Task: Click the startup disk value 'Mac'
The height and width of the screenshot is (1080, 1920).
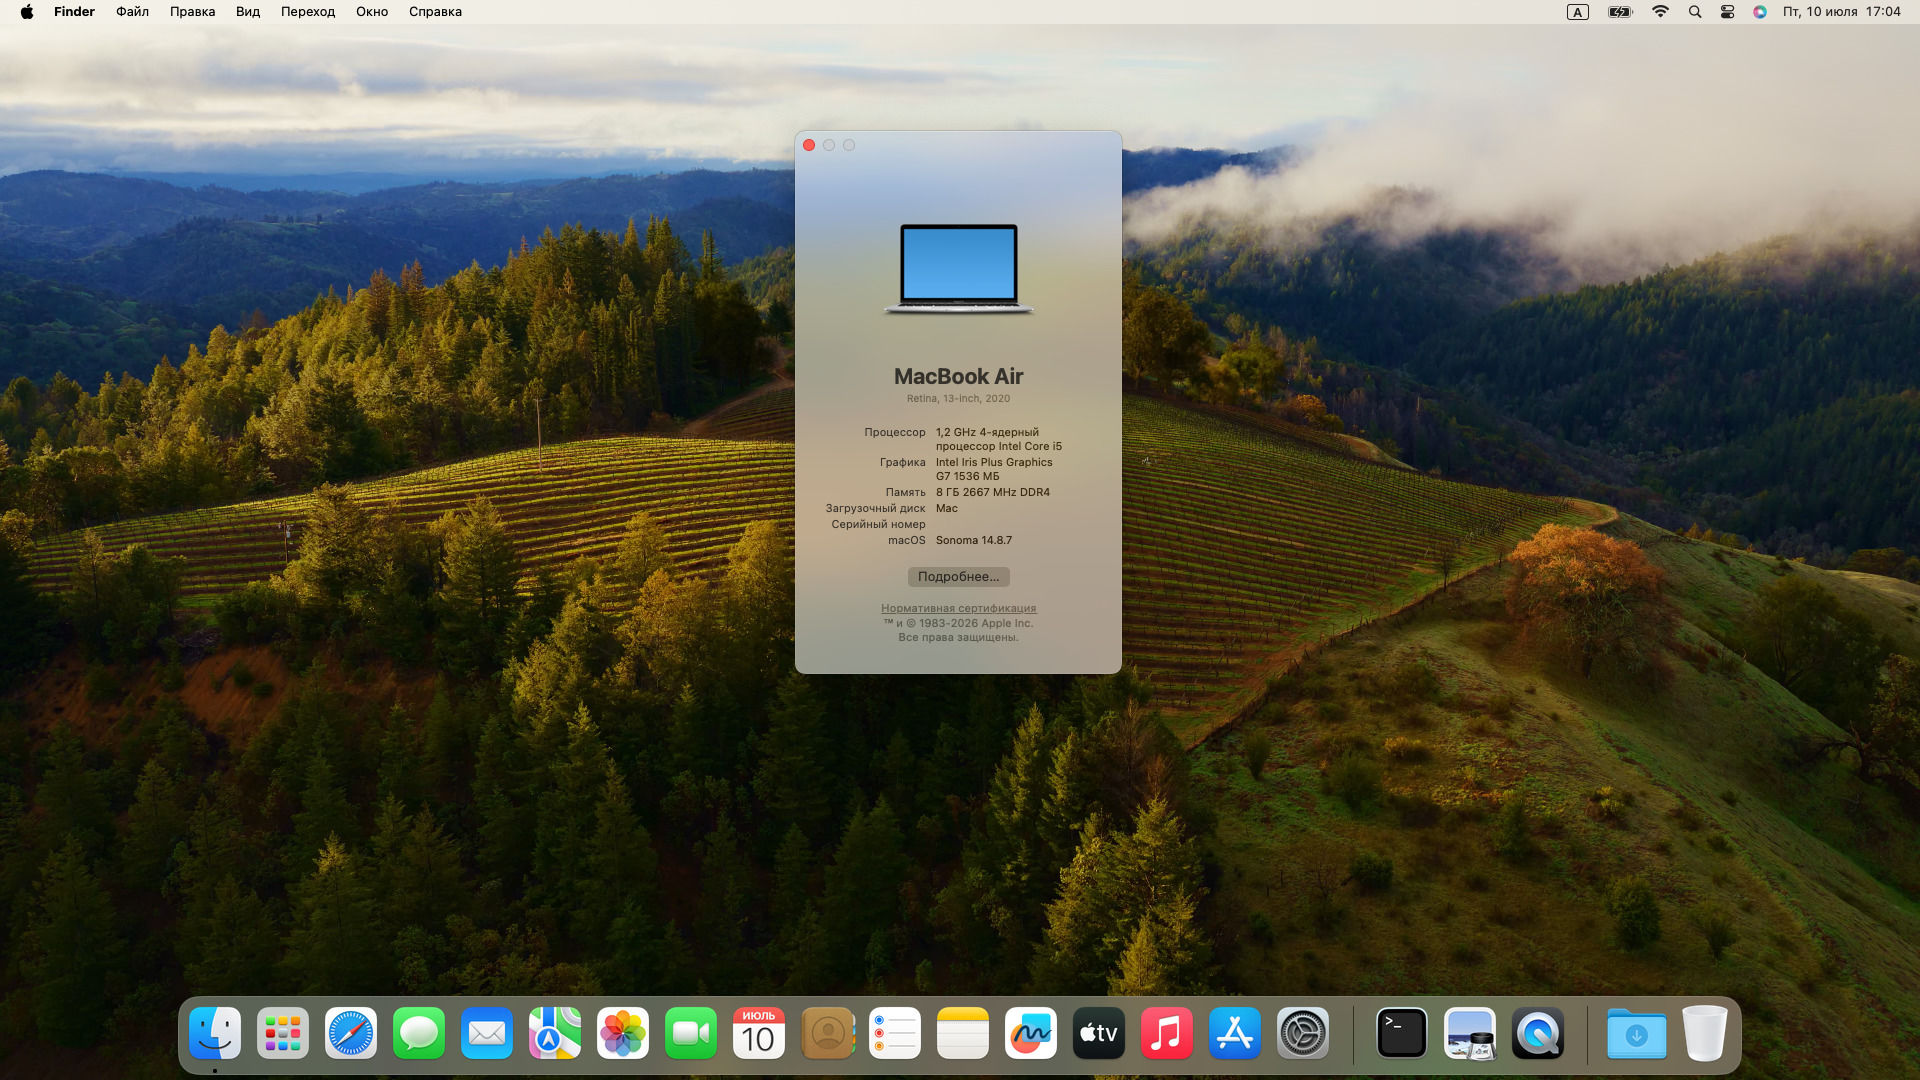Action: [x=947, y=508]
